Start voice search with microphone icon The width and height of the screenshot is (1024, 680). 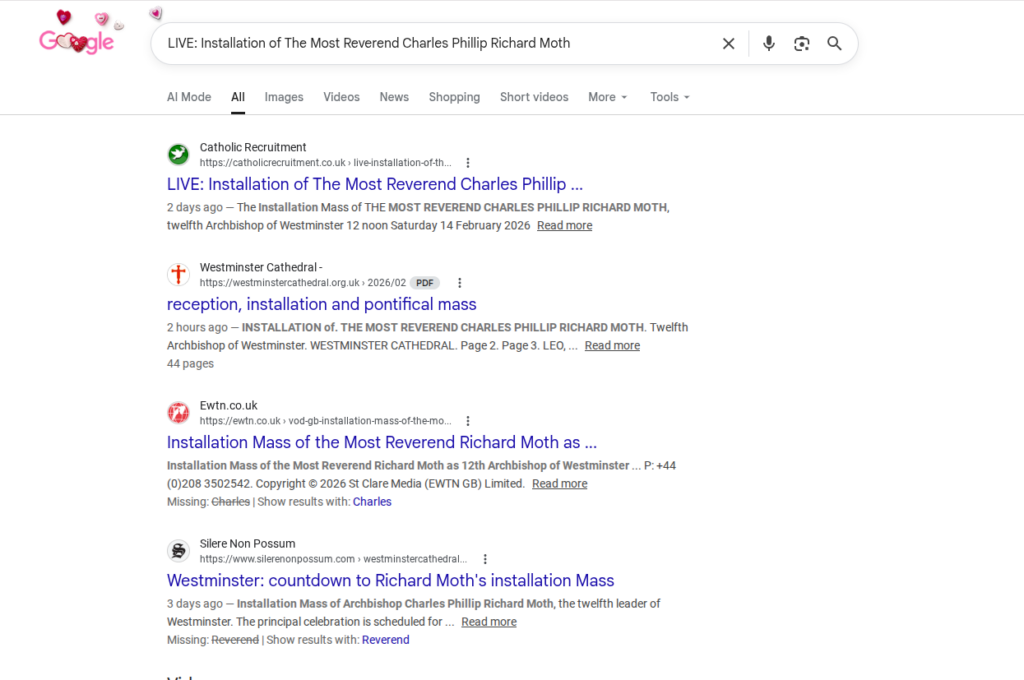pos(768,43)
